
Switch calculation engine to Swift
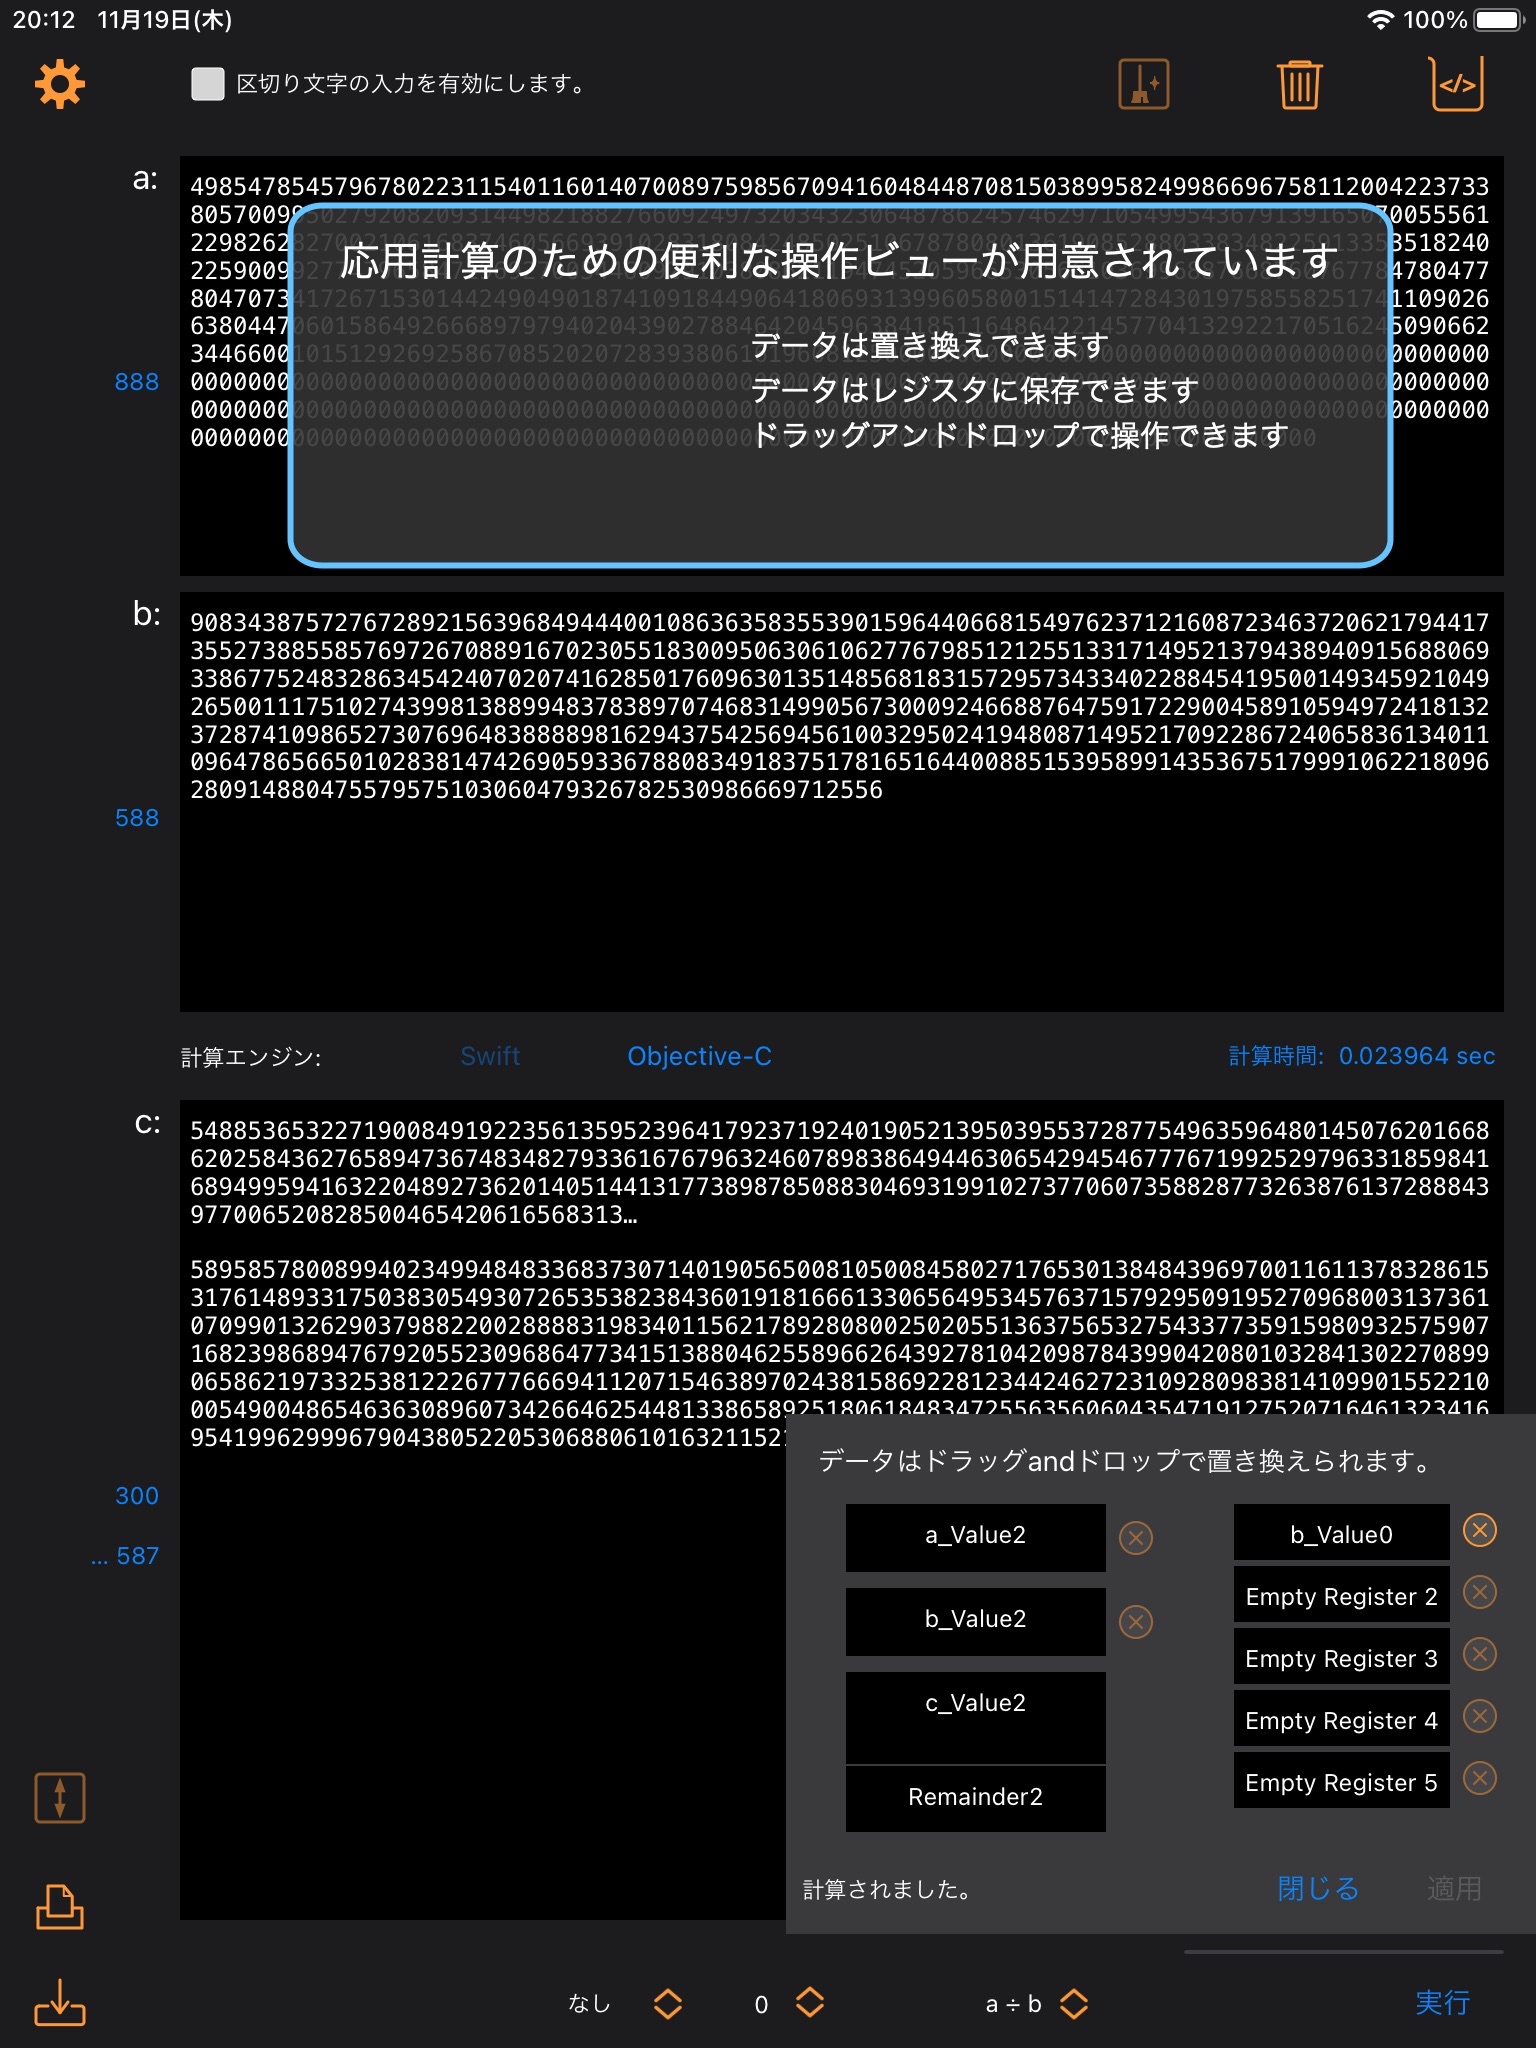(490, 1056)
